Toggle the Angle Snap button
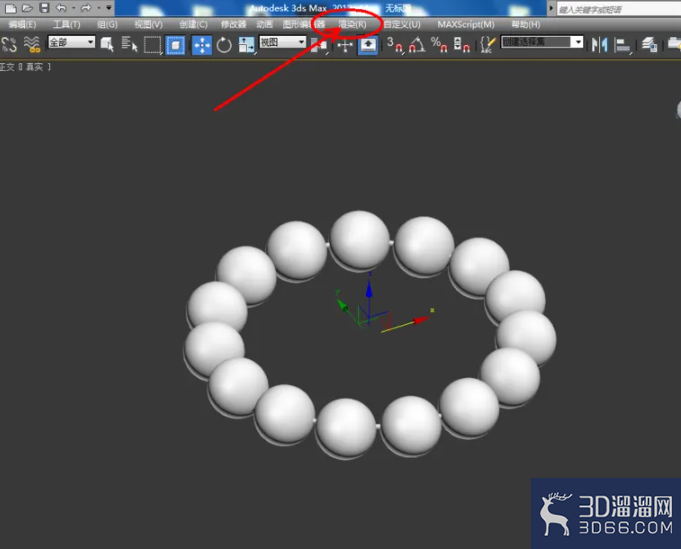The image size is (681, 549). [x=417, y=45]
